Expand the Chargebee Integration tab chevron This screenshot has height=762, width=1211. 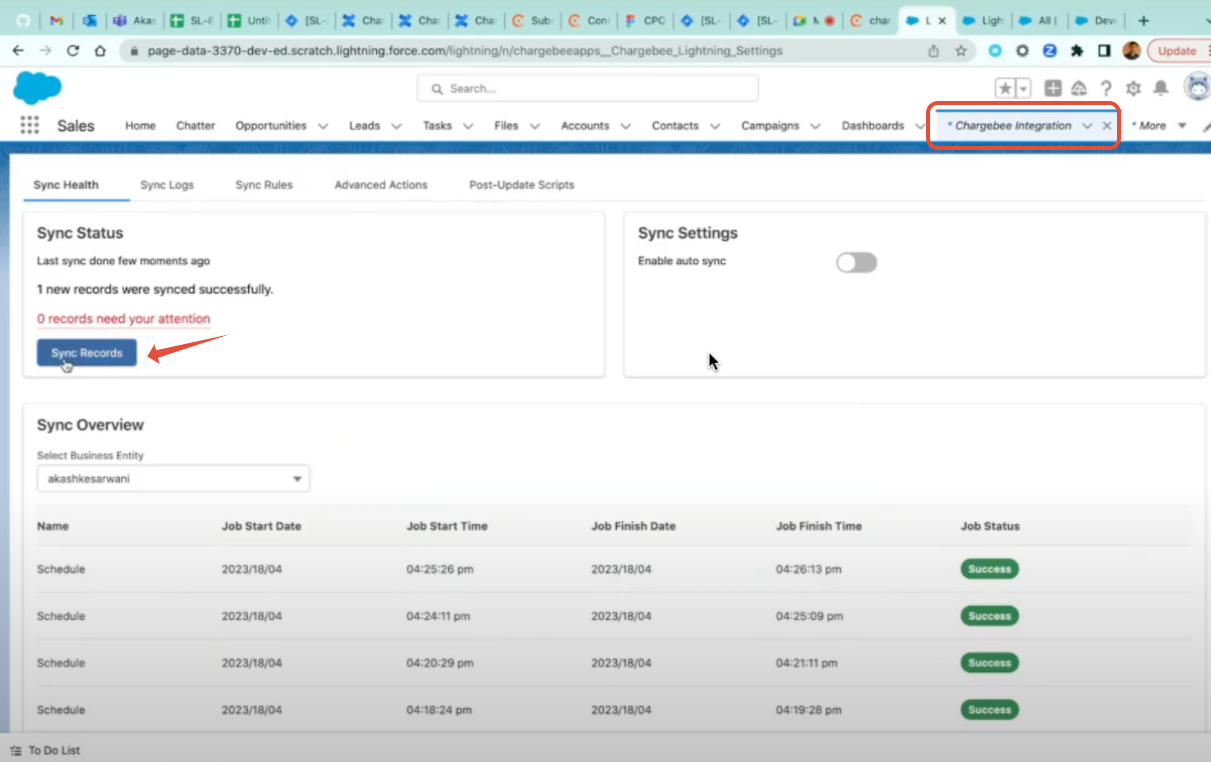1086,126
